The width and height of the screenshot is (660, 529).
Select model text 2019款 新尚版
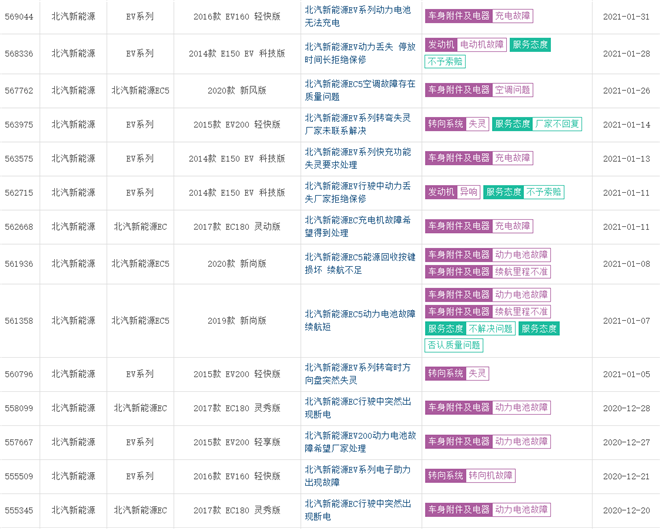click(x=237, y=320)
